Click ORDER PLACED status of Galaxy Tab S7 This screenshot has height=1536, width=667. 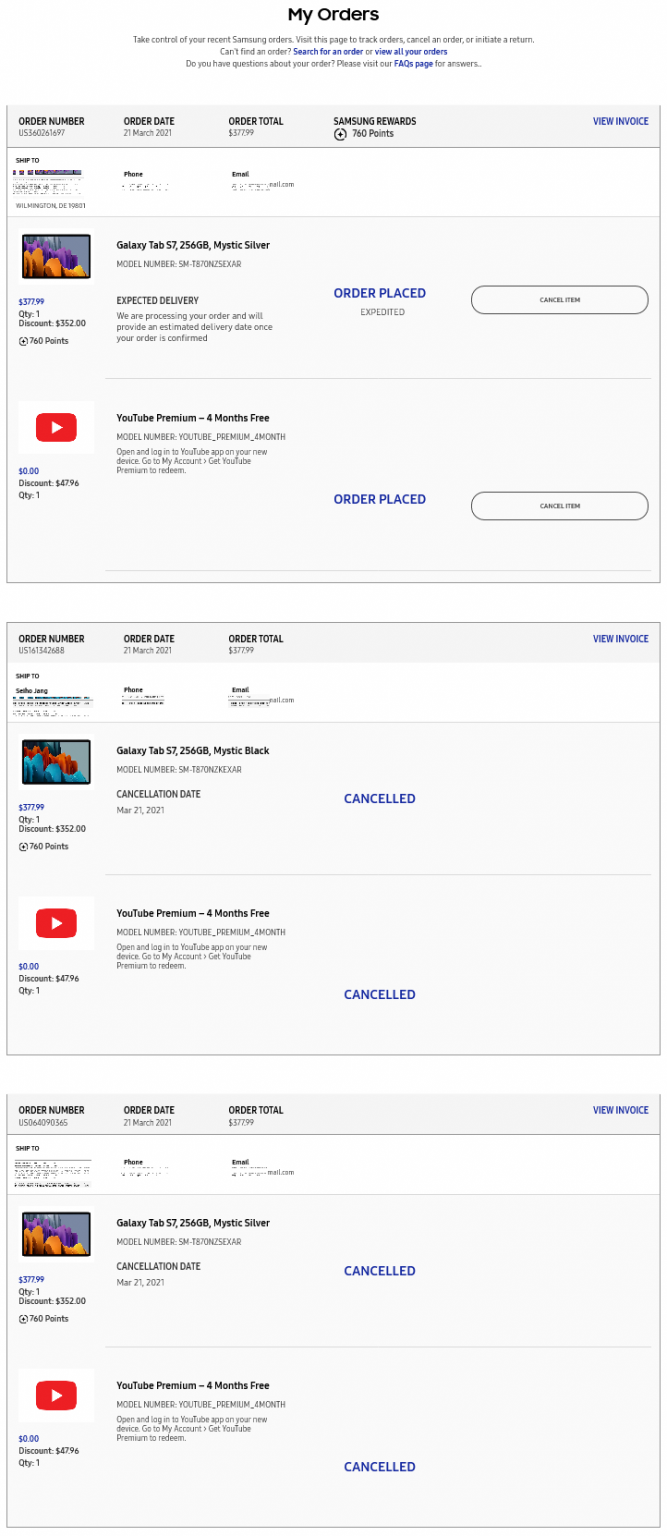click(380, 293)
